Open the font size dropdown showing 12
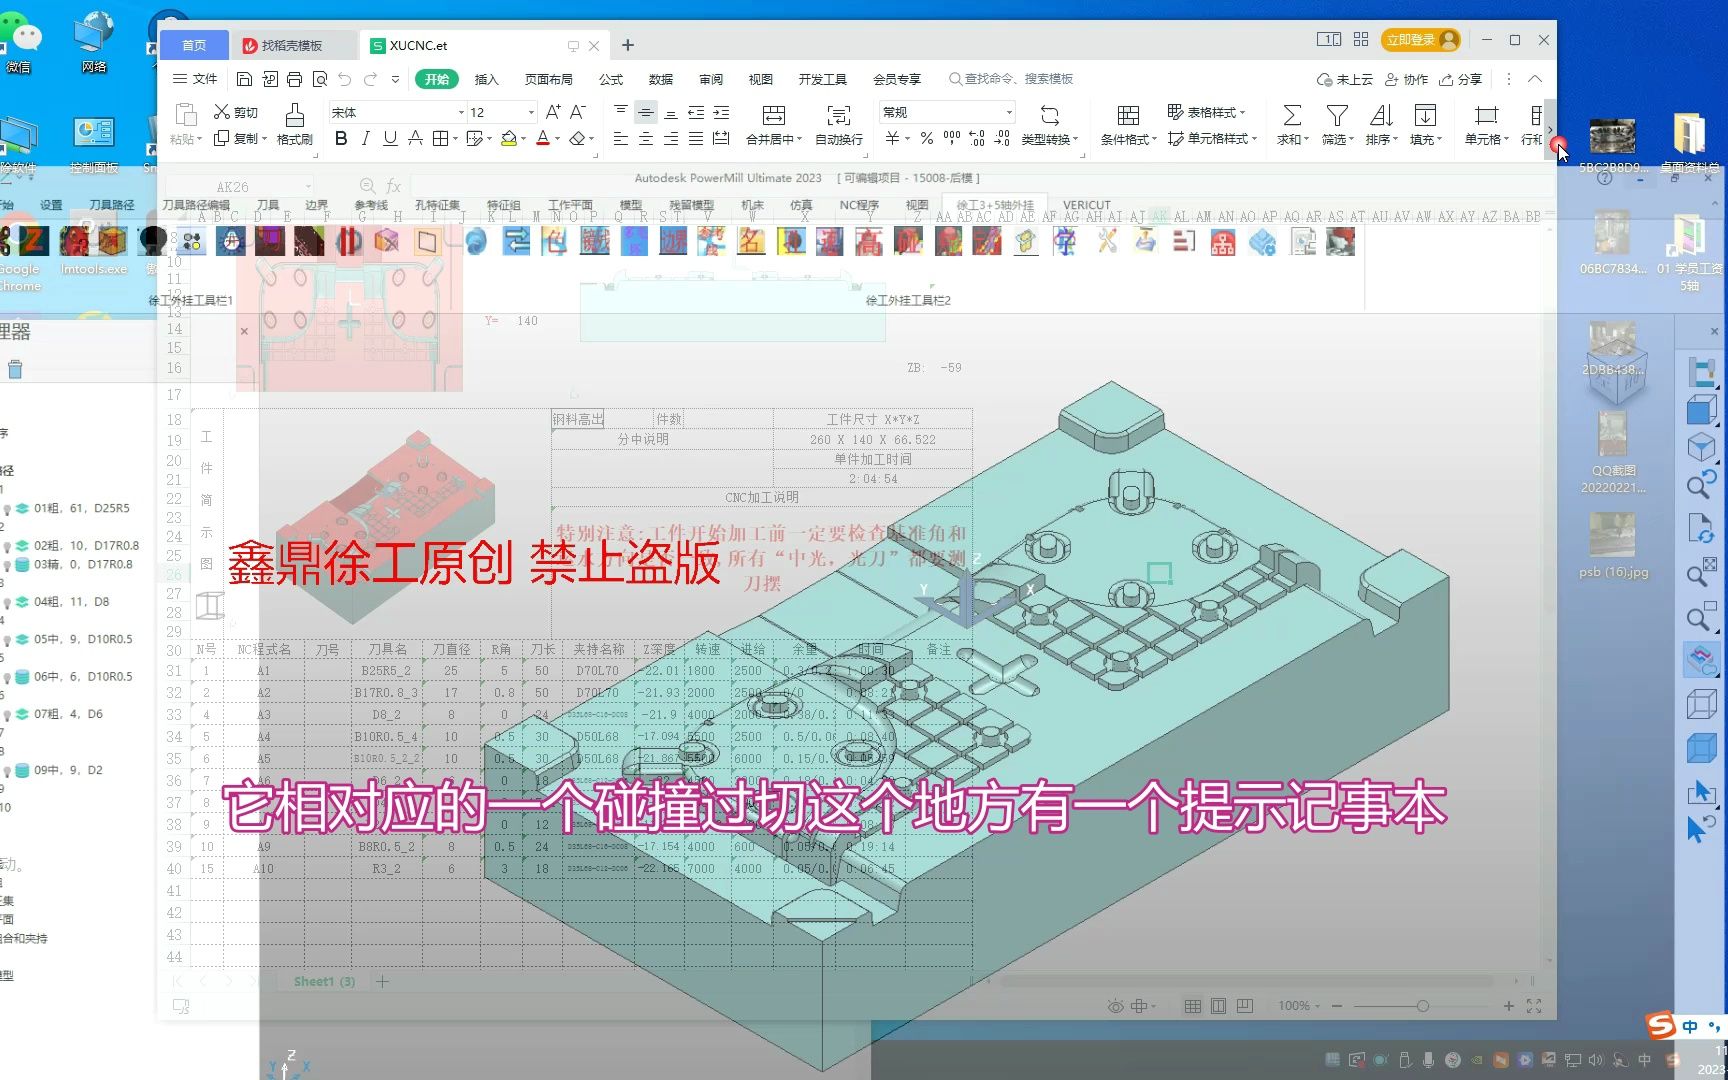This screenshot has height=1080, width=1728. tap(531, 112)
